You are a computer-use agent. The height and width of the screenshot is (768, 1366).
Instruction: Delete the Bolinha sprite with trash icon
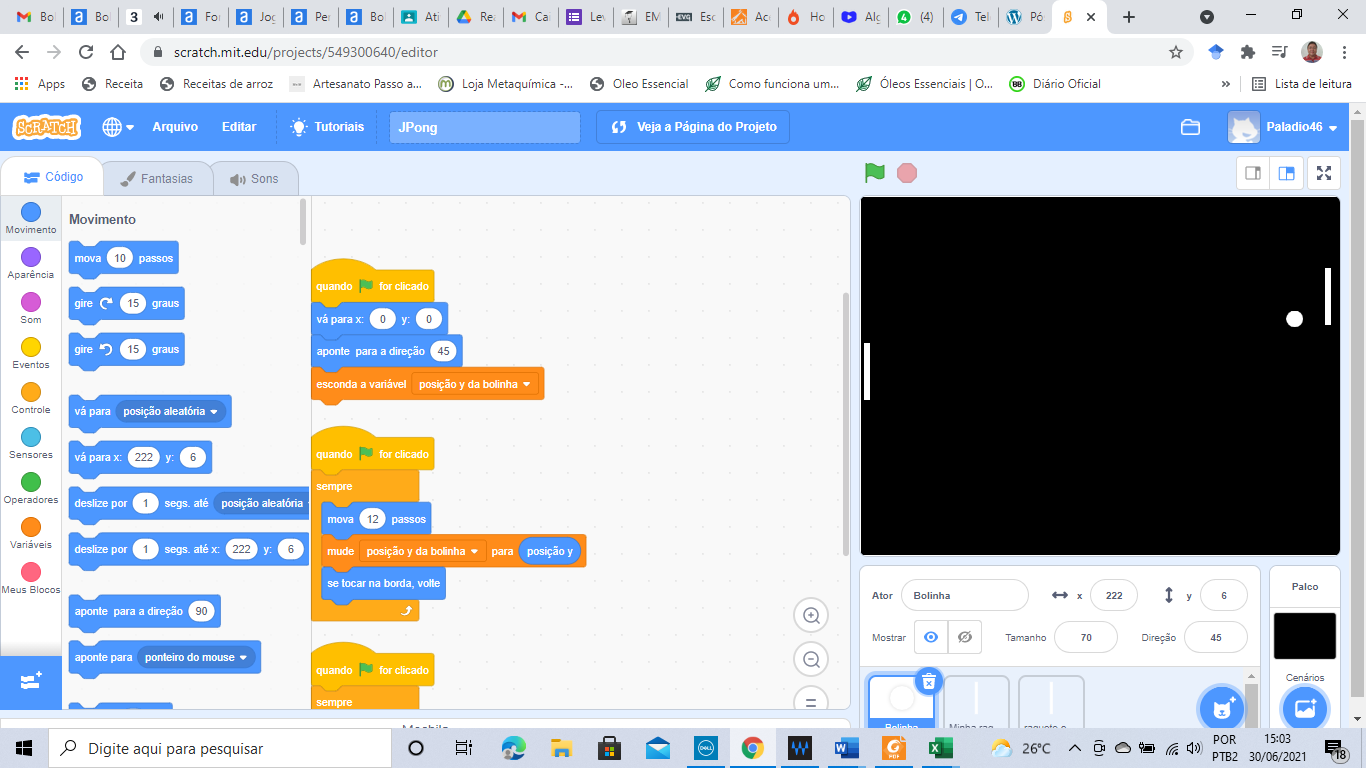pyautogui.click(x=929, y=681)
